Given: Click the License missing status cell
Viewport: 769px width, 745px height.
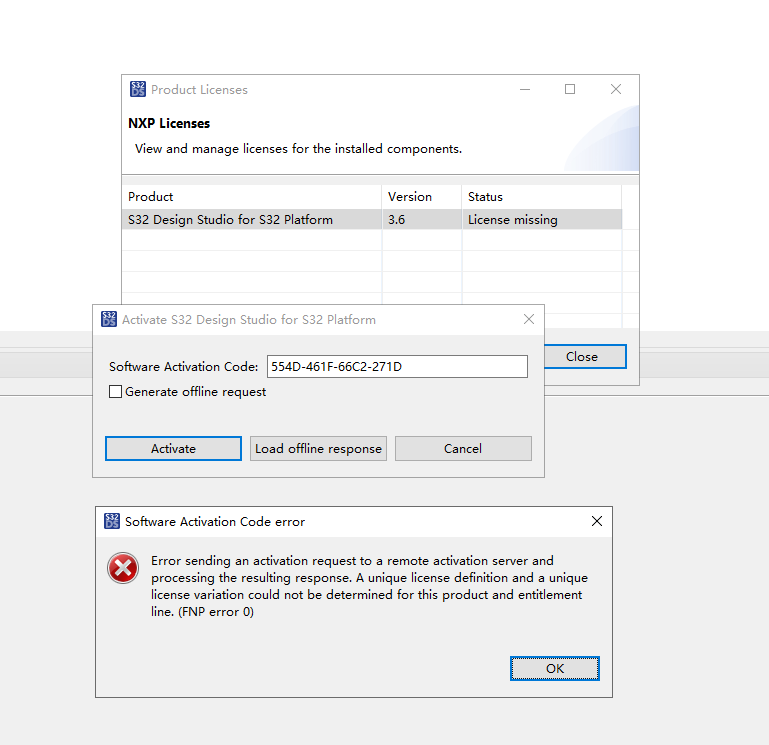Looking at the screenshot, I should (x=542, y=219).
